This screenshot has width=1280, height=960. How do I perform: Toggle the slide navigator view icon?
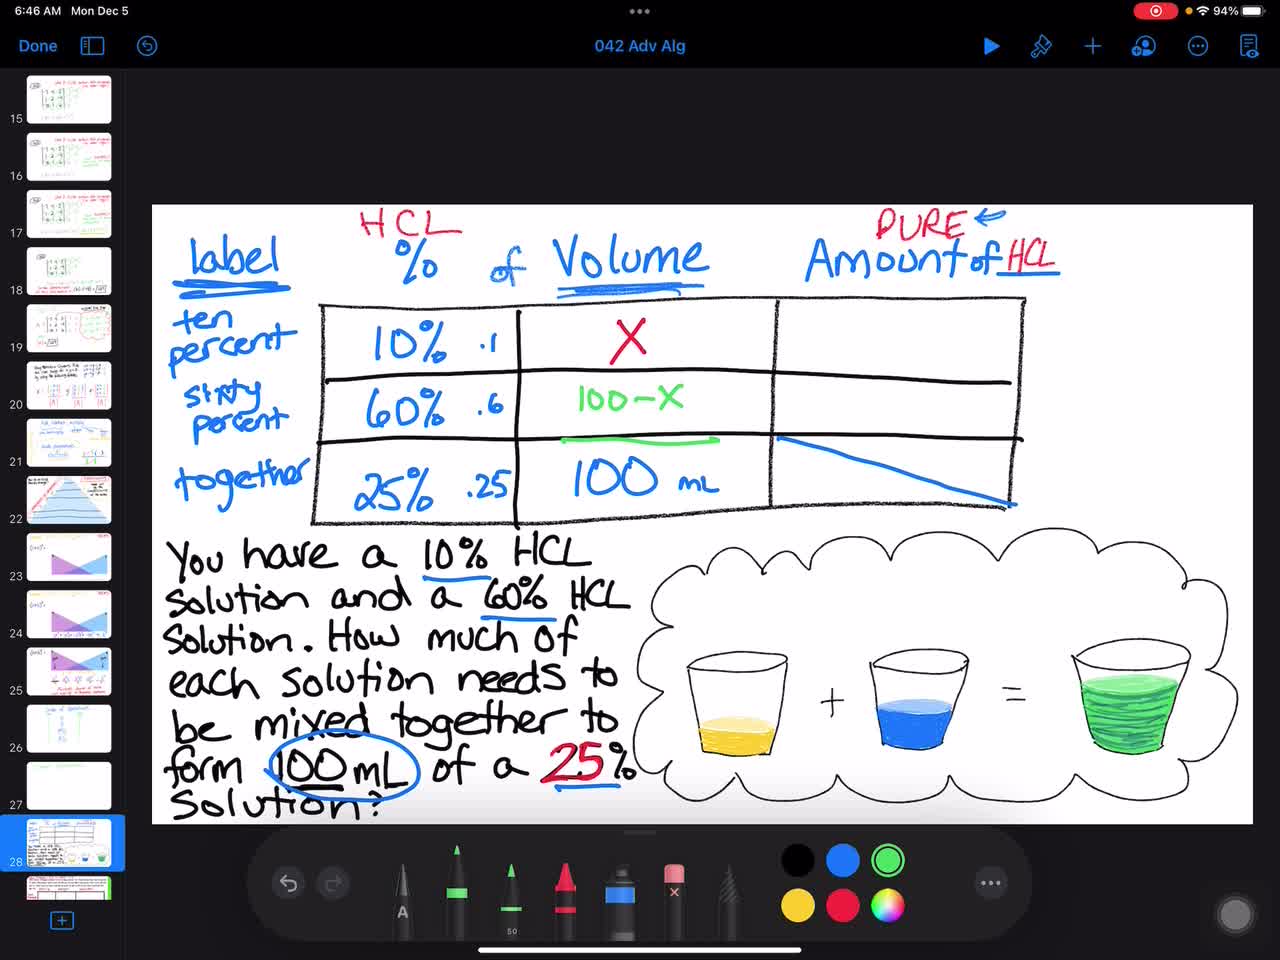coord(92,46)
